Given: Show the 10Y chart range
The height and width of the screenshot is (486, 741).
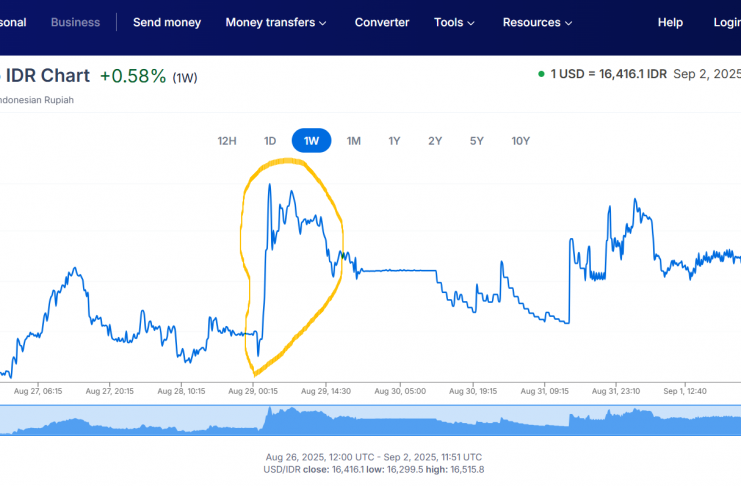Looking at the screenshot, I should point(520,141).
